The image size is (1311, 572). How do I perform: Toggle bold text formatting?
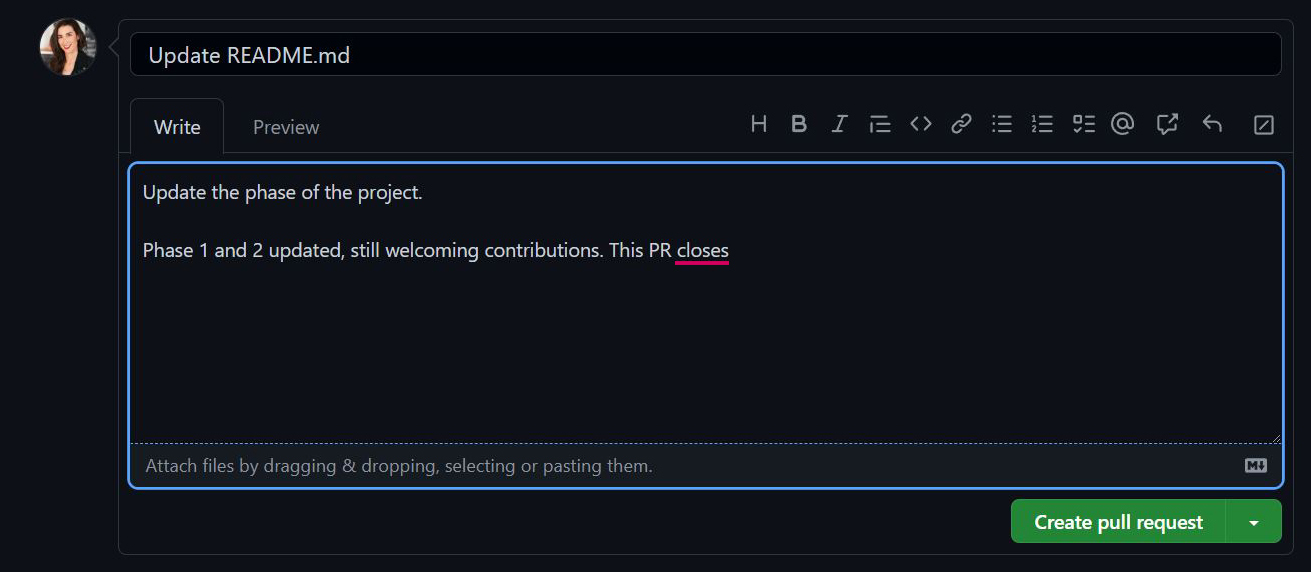point(799,124)
